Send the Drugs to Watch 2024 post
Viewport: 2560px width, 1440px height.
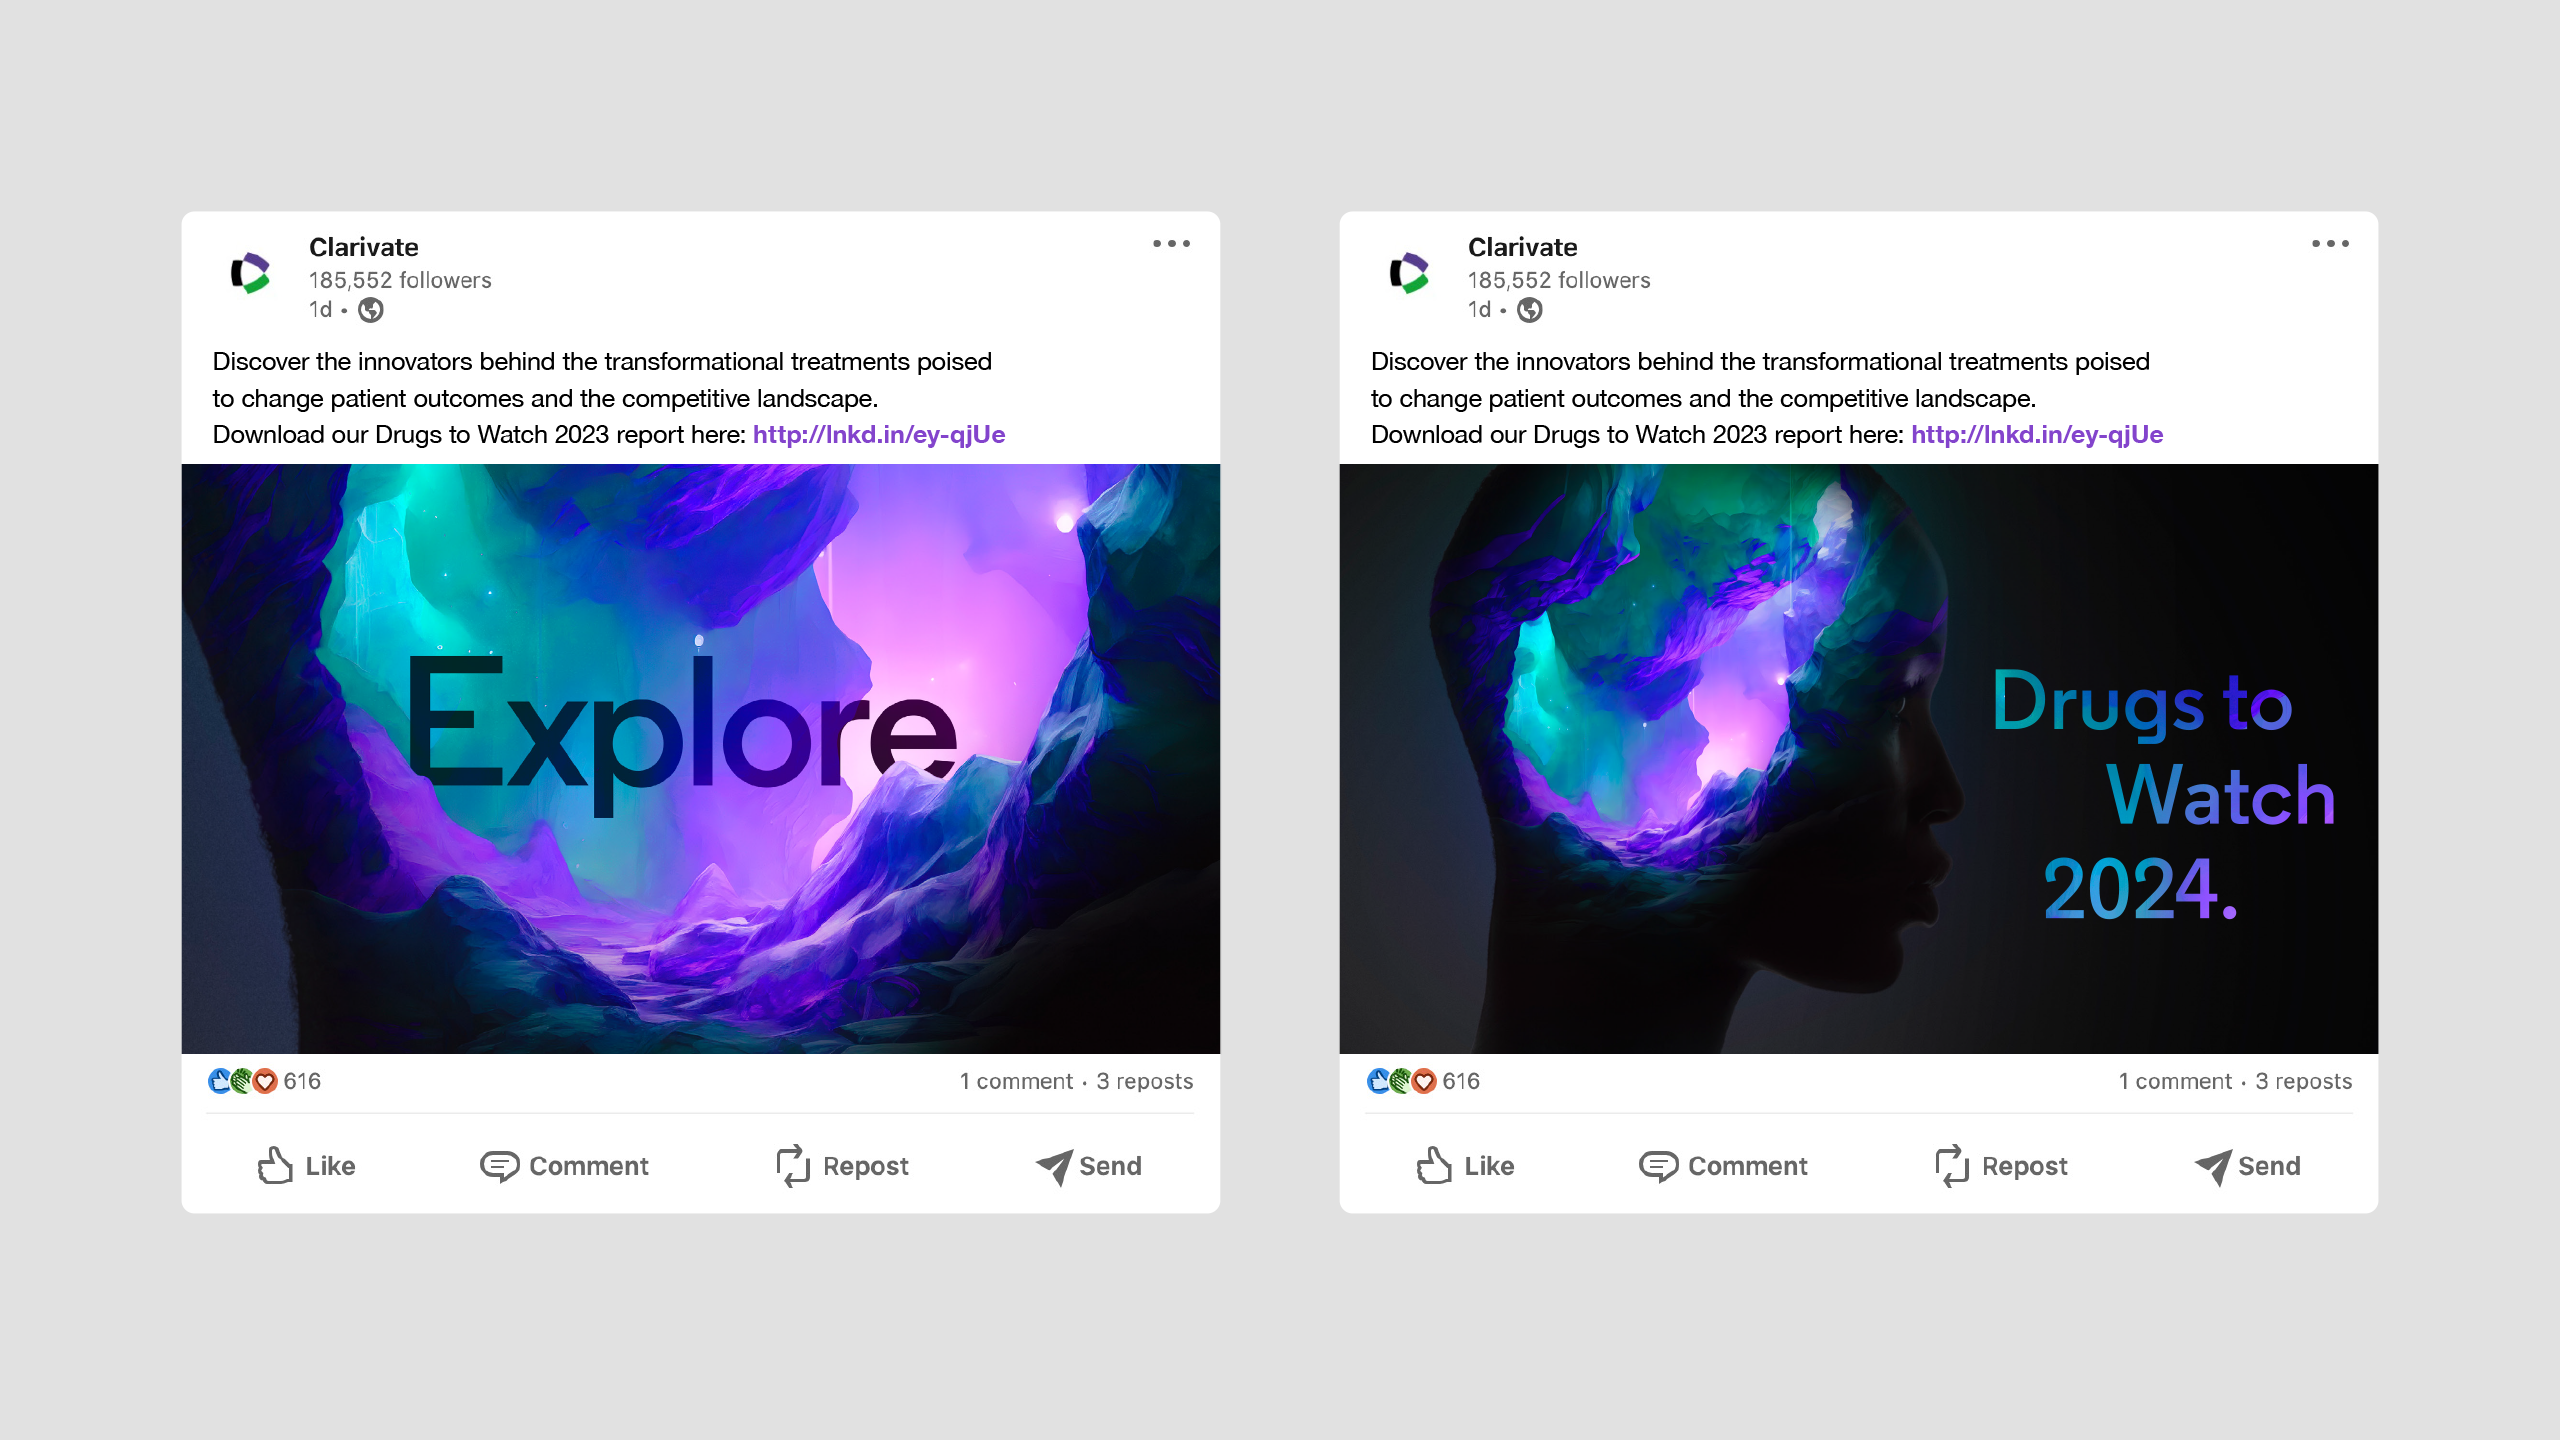click(x=2247, y=1166)
